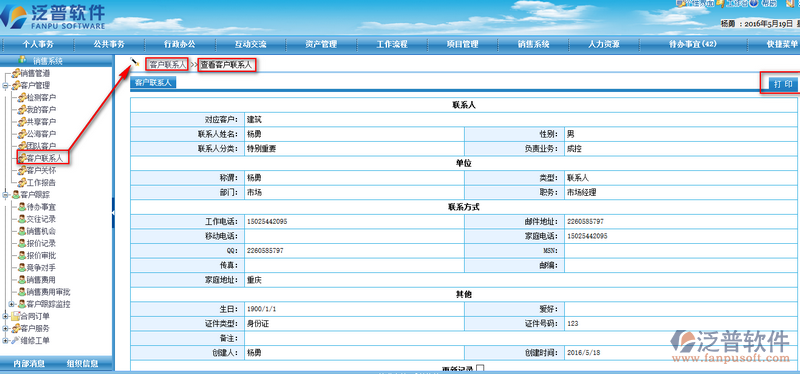This screenshot has width=800, height=374.
Task: Click the 检测客户 icon in the sidebar
Action: (x=22, y=97)
